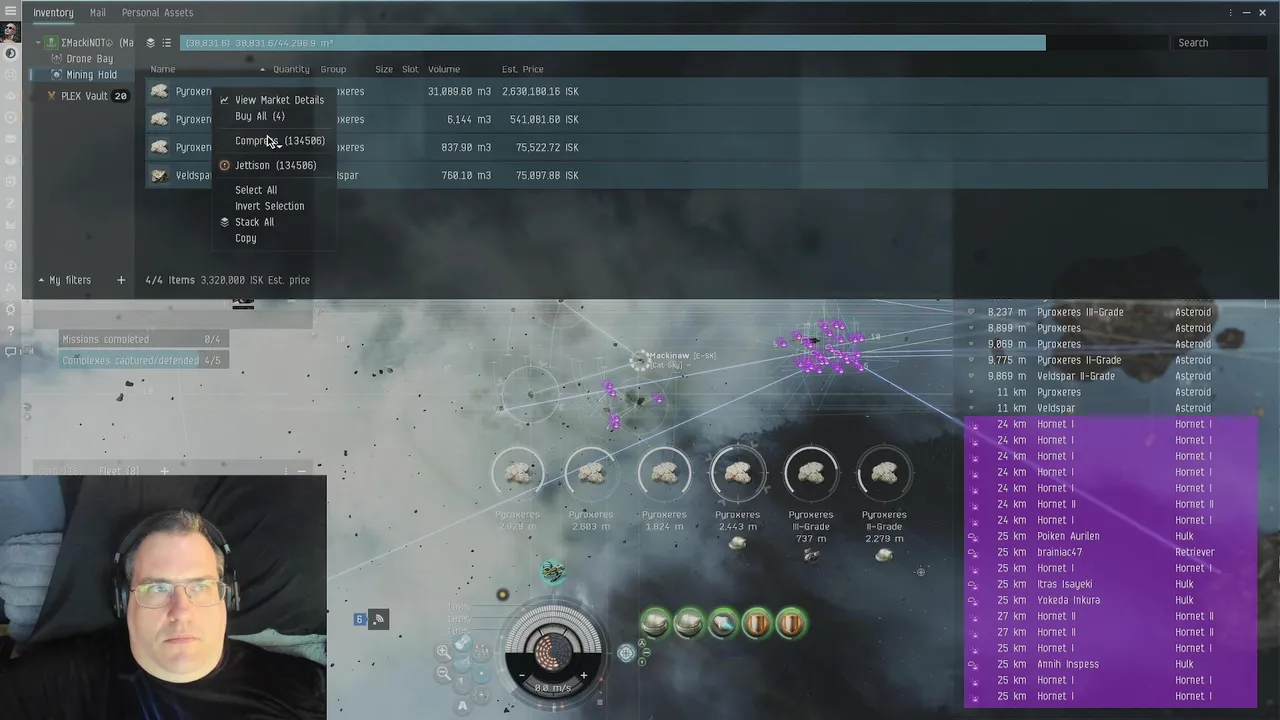Toggle autopilot with the A button

462,705
